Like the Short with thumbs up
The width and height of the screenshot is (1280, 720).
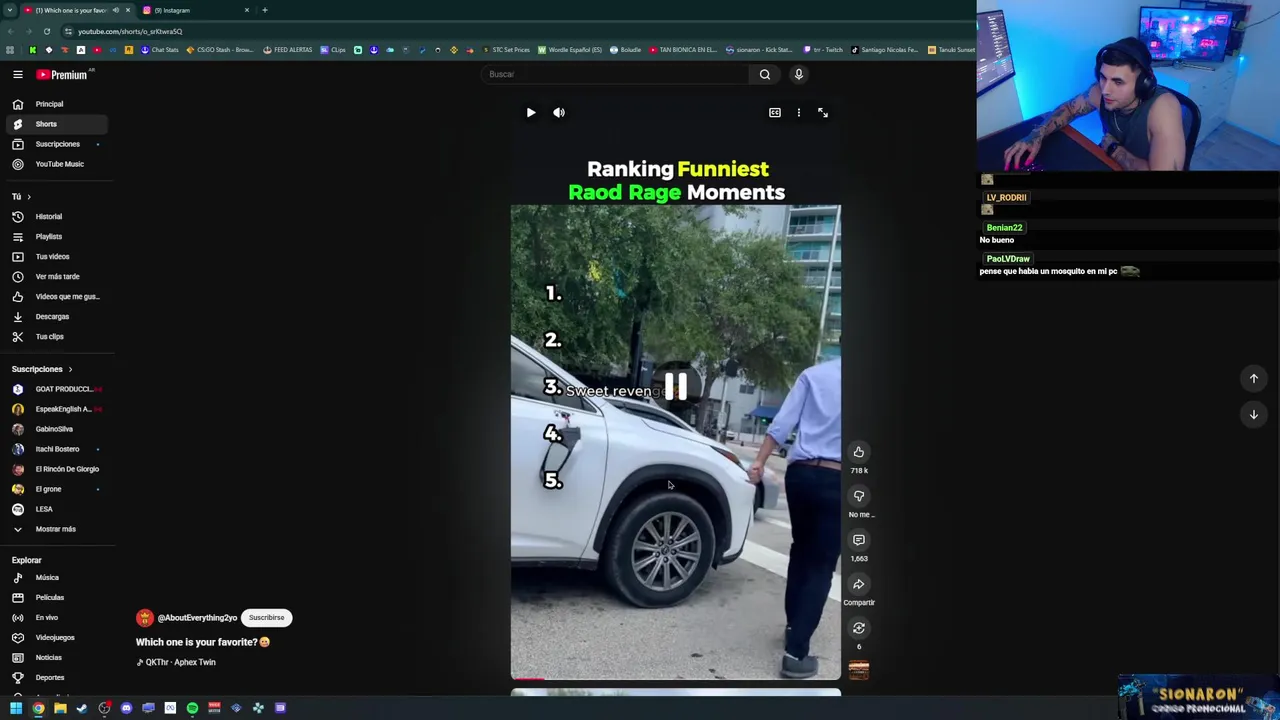[858, 452]
